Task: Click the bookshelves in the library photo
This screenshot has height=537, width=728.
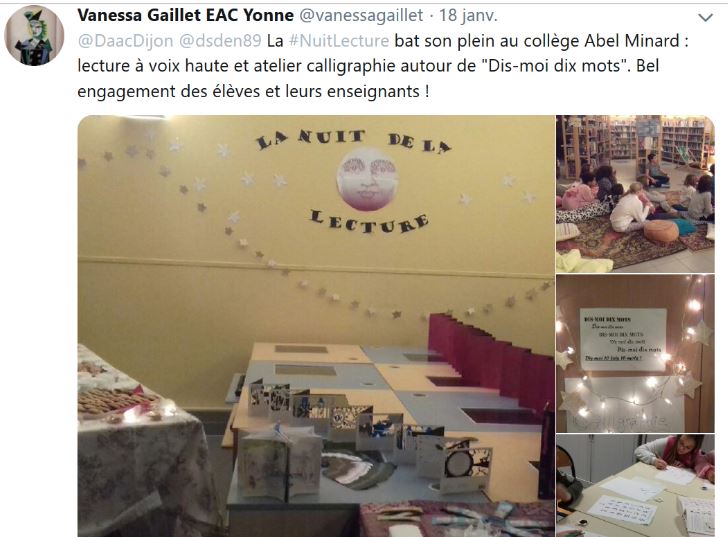Action: (638, 138)
